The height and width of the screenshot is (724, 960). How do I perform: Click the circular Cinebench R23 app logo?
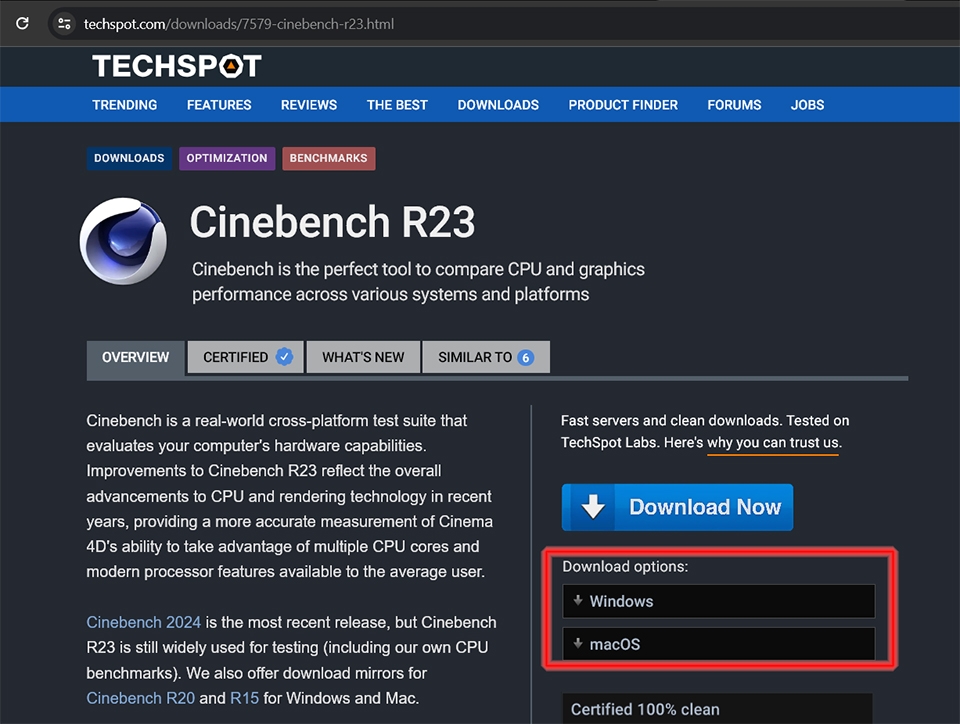(x=123, y=240)
